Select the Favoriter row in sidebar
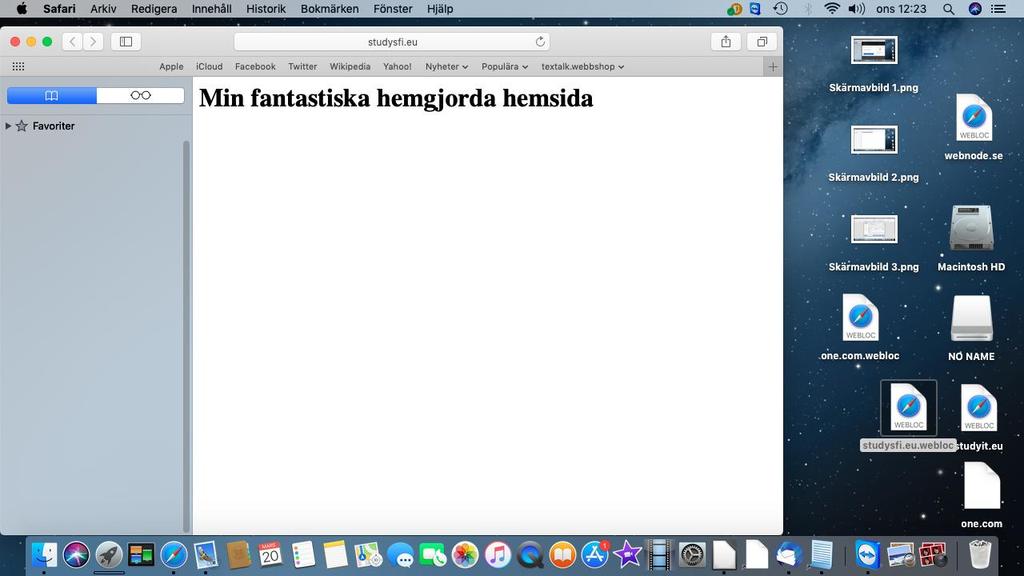The width and height of the screenshot is (1024, 576). 95,126
